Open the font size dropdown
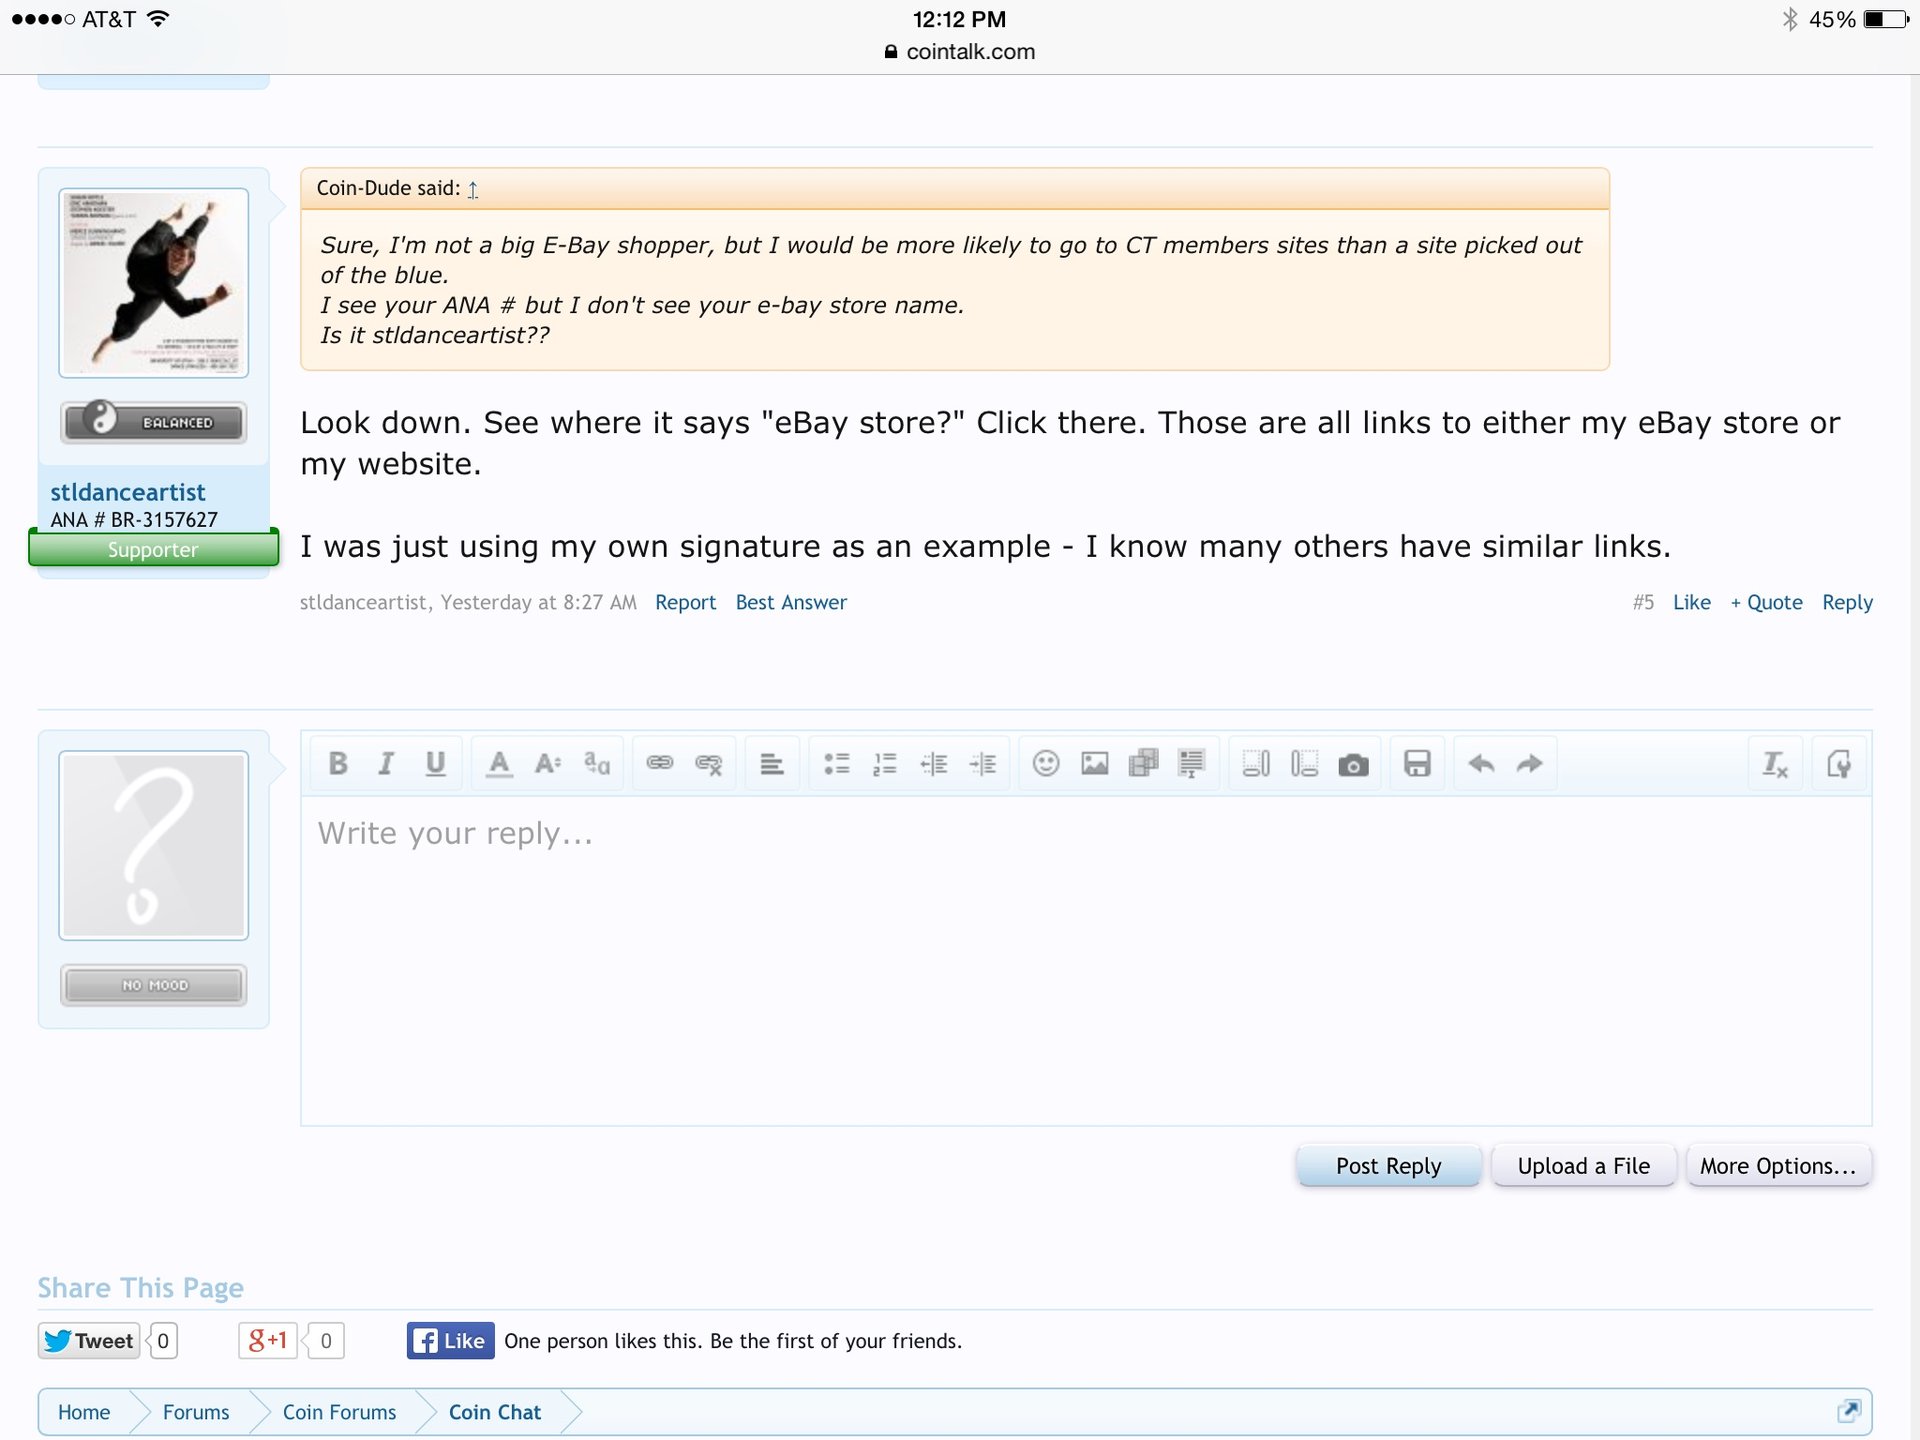Viewport: 1920px width, 1440px height. click(547, 764)
